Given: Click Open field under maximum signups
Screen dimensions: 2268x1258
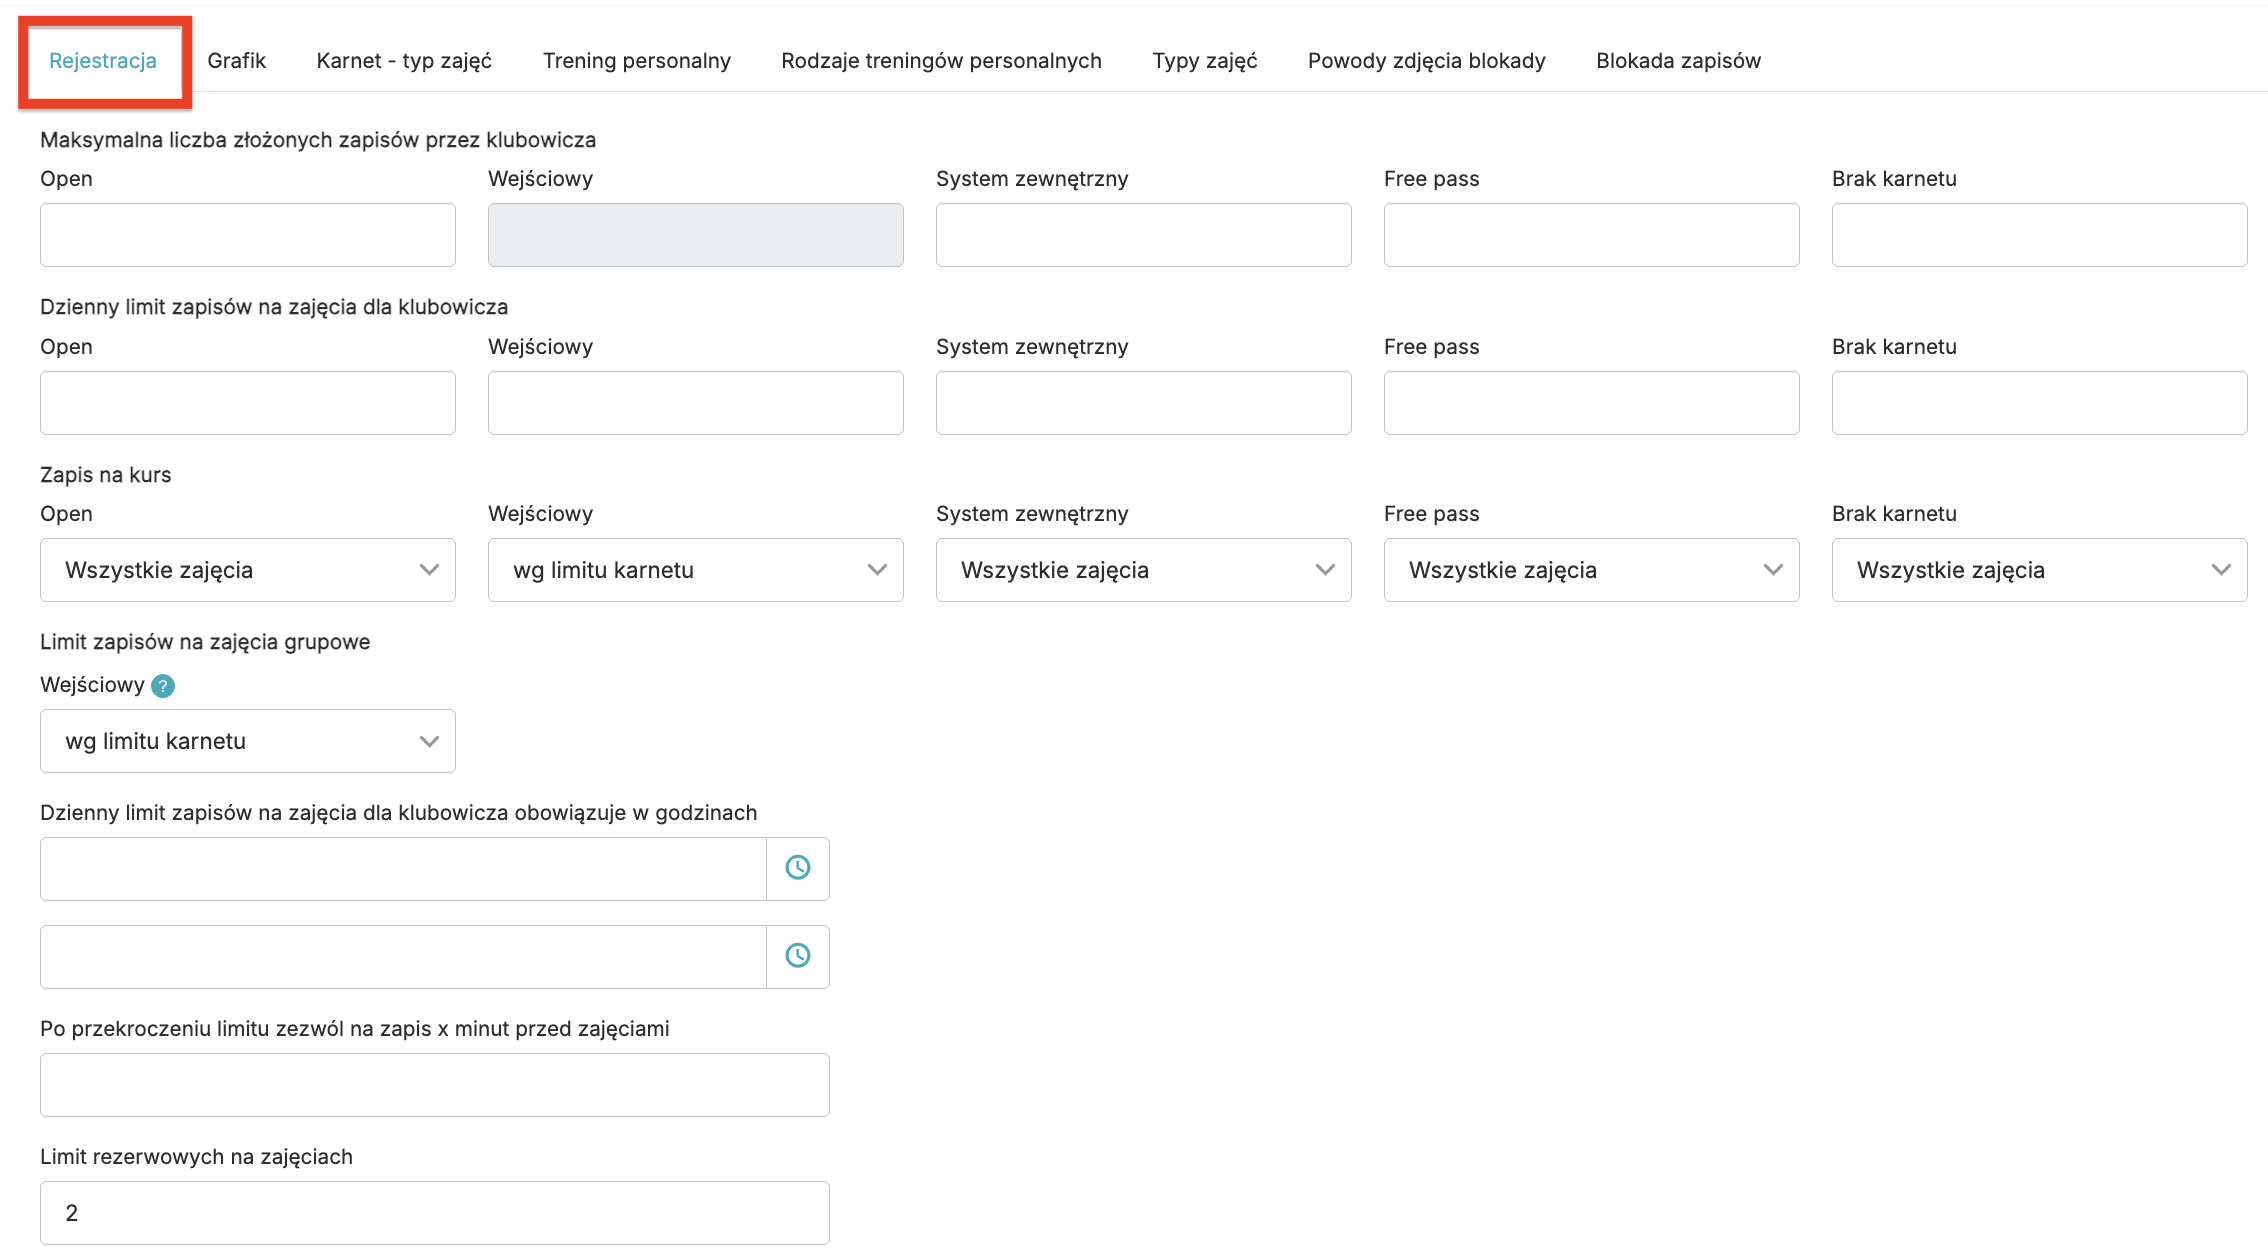Looking at the screenshot, I should [x=247, y=235].
